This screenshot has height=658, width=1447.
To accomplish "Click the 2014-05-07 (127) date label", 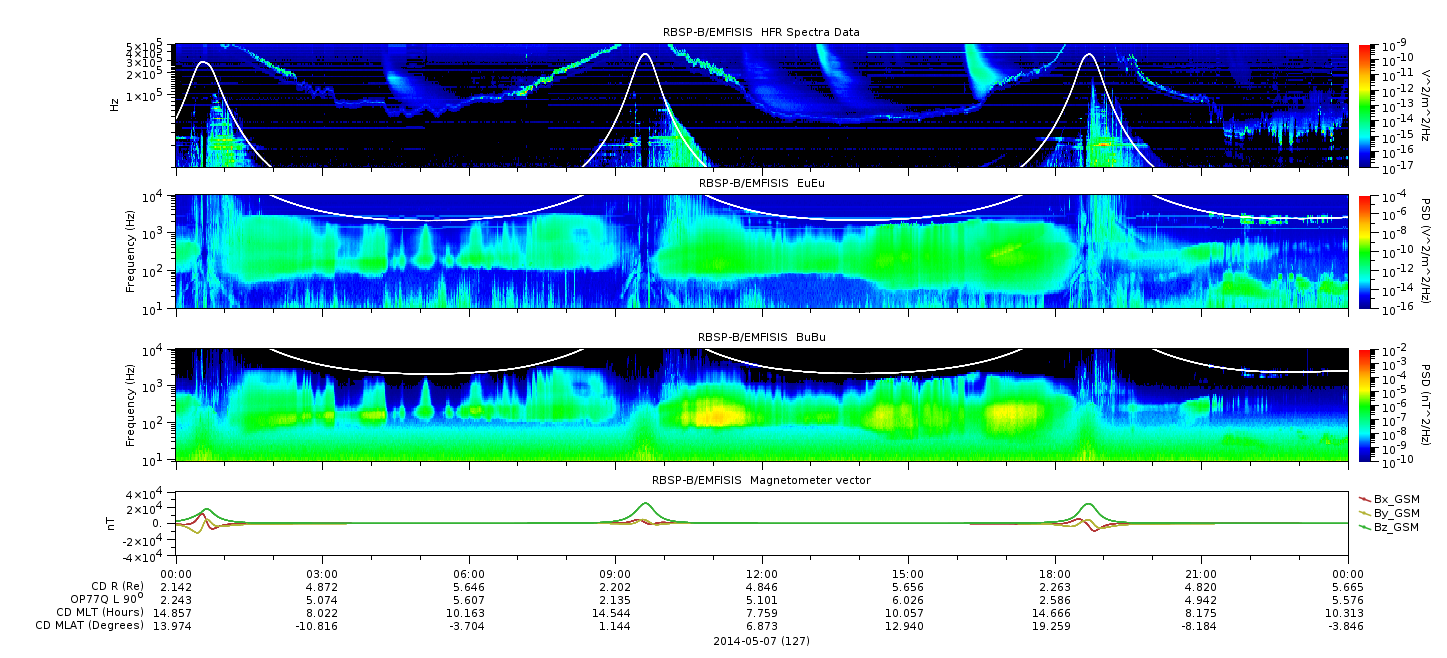I will (x=761, y=640).
